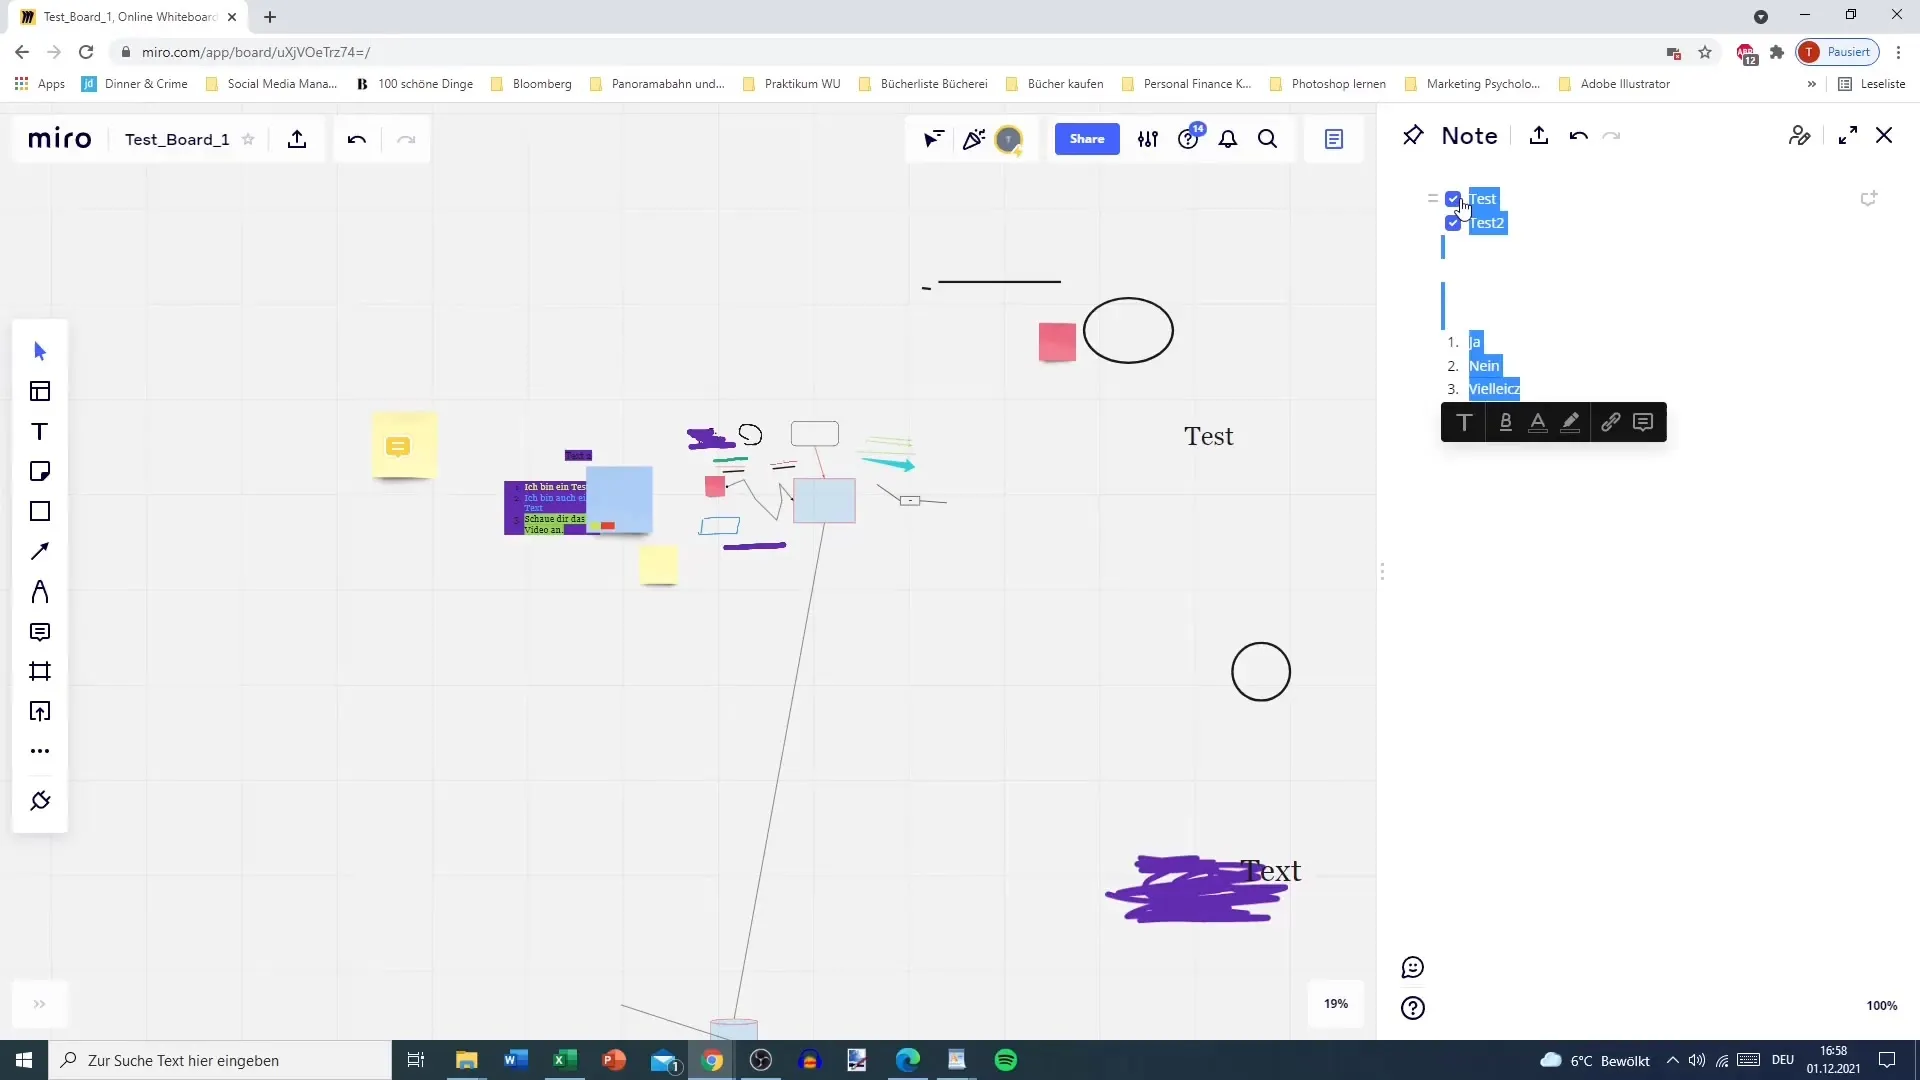Redo board action
This screenshot has height=1080, width=1920.
tap(406, 139)
